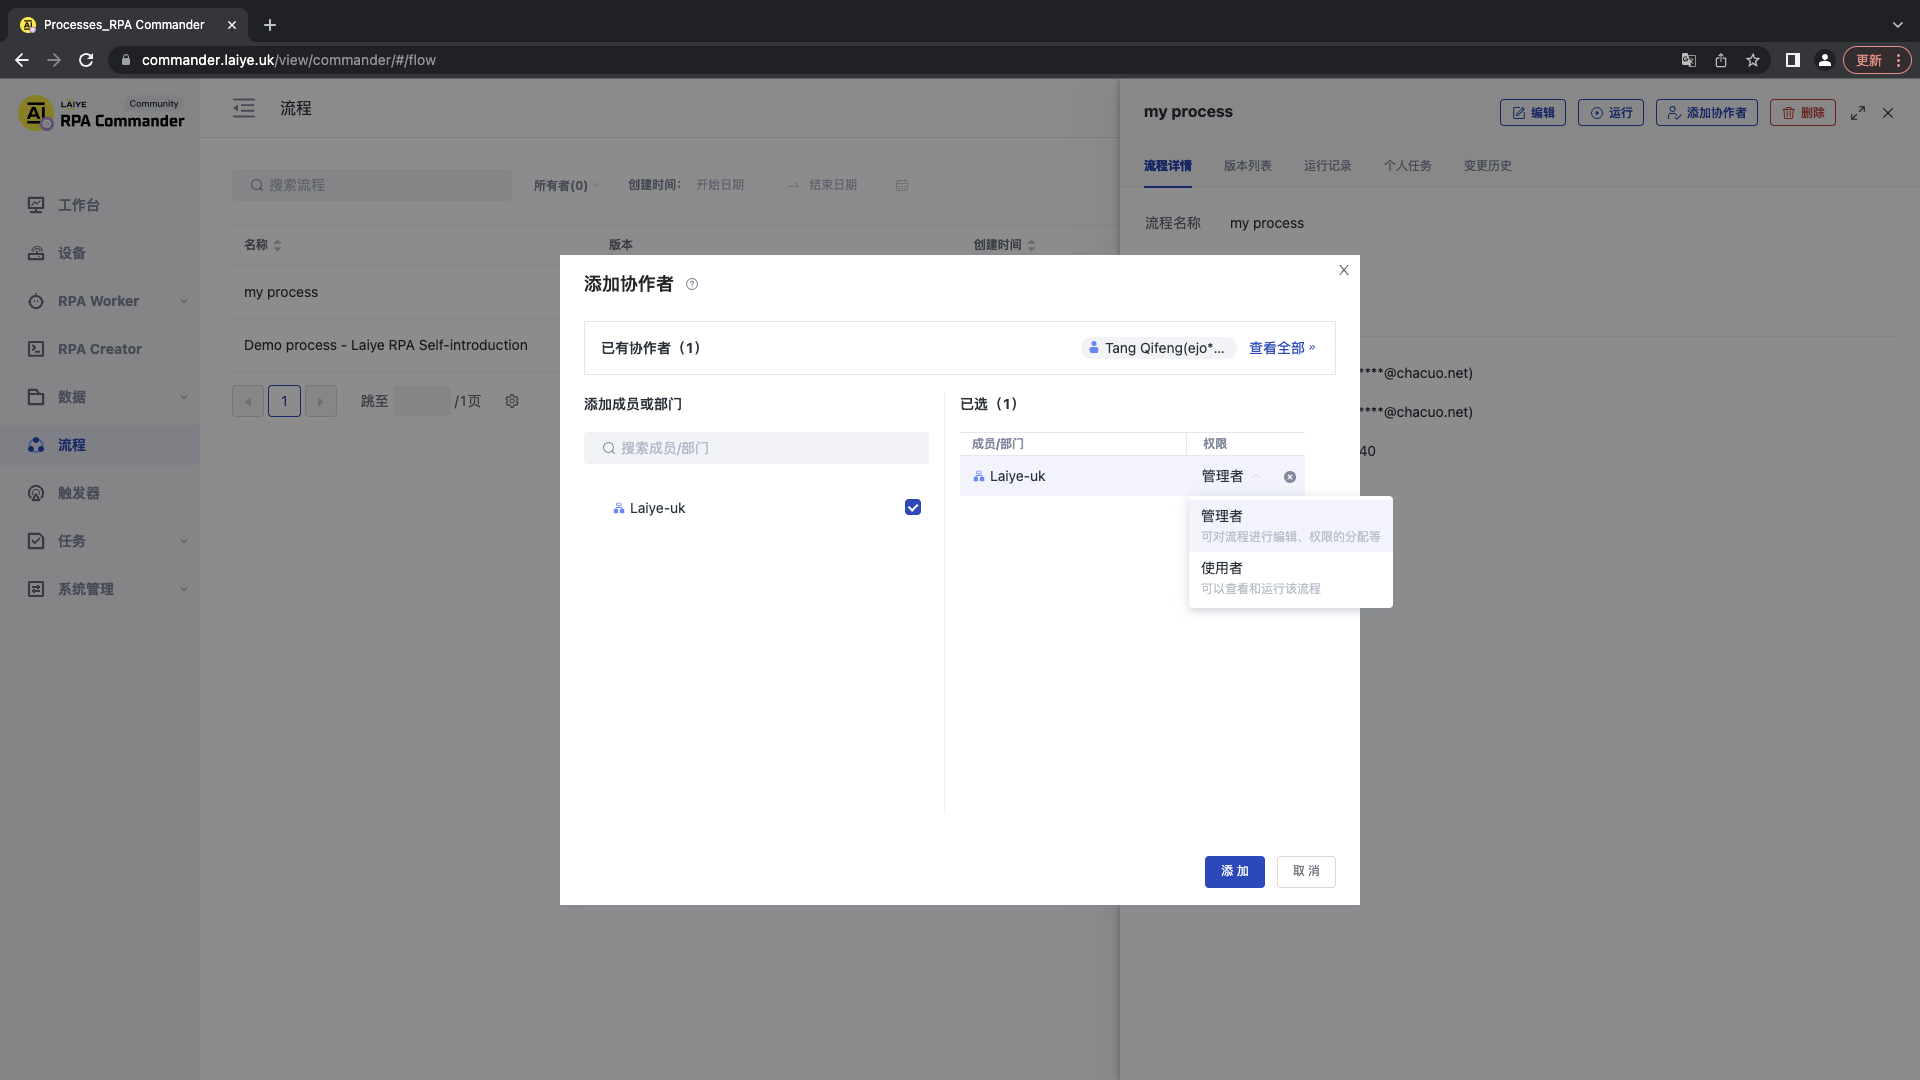Click the 编辑 button in process panel

tap(1532, 113)
